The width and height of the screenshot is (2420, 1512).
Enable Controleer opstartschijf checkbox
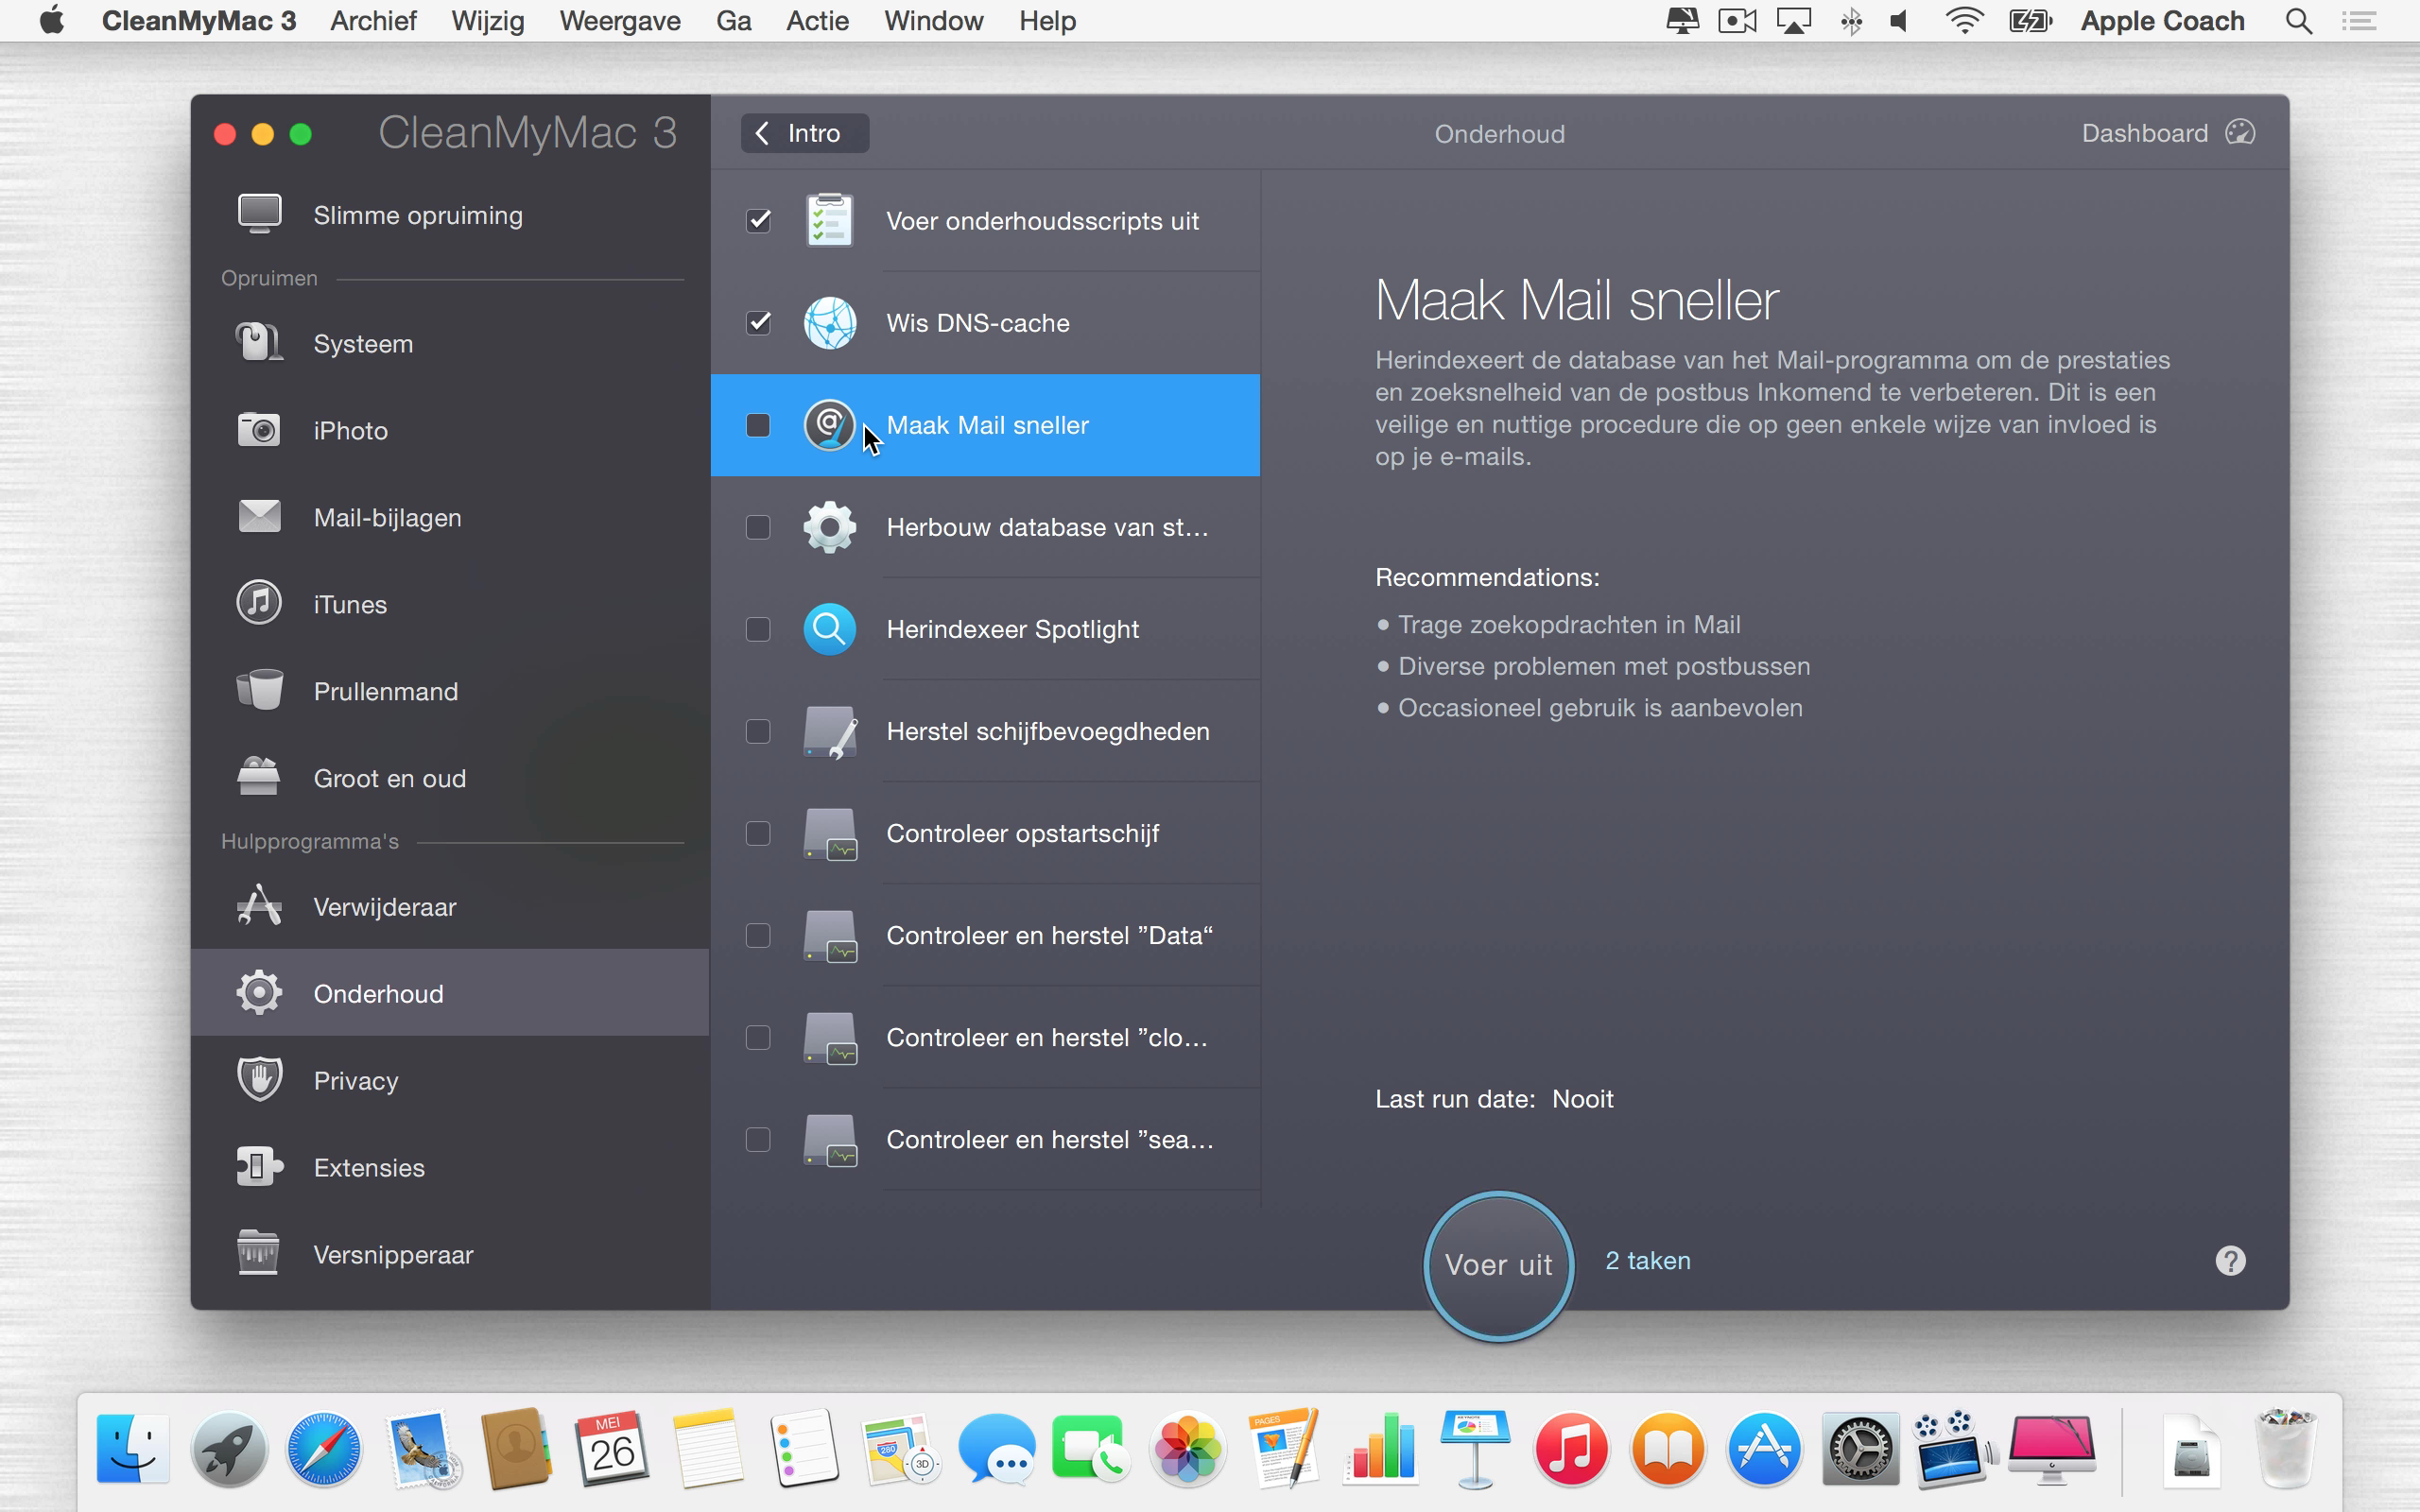[759, 834]
